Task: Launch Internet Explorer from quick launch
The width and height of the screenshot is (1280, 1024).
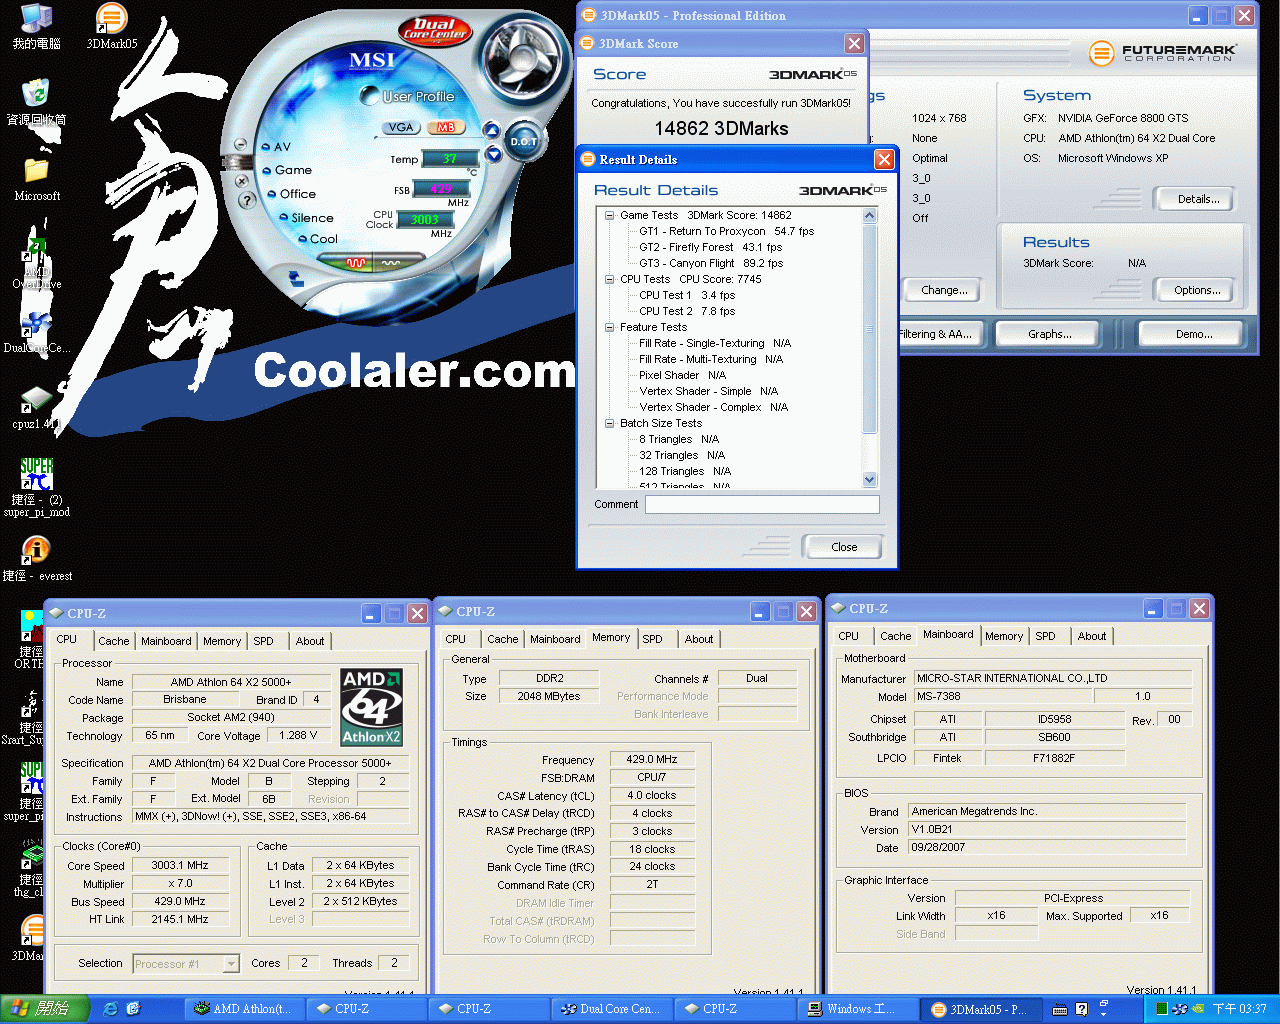Action: (x=110, y=1009)
